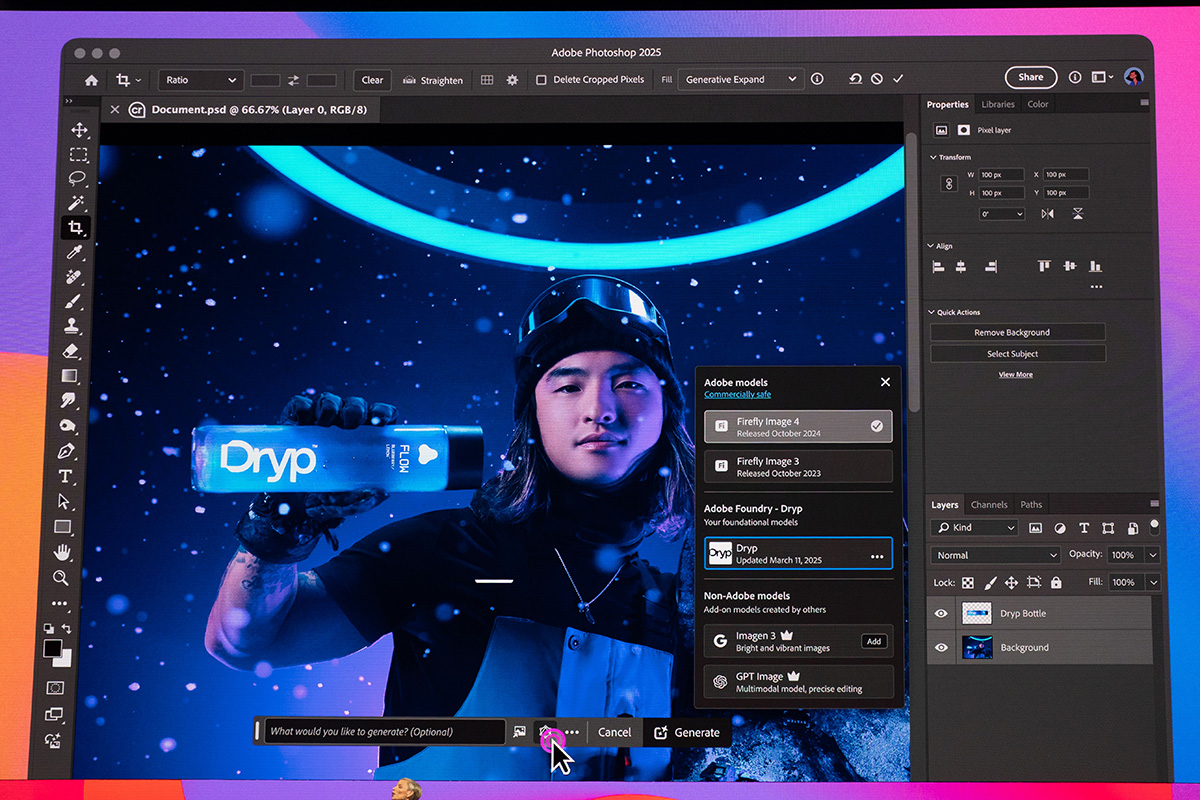This screenshot has height=800, width=1200.
Task: Select the Crop tool in the left toolbar
Action: pyautogui.click(x=75, y=228)
